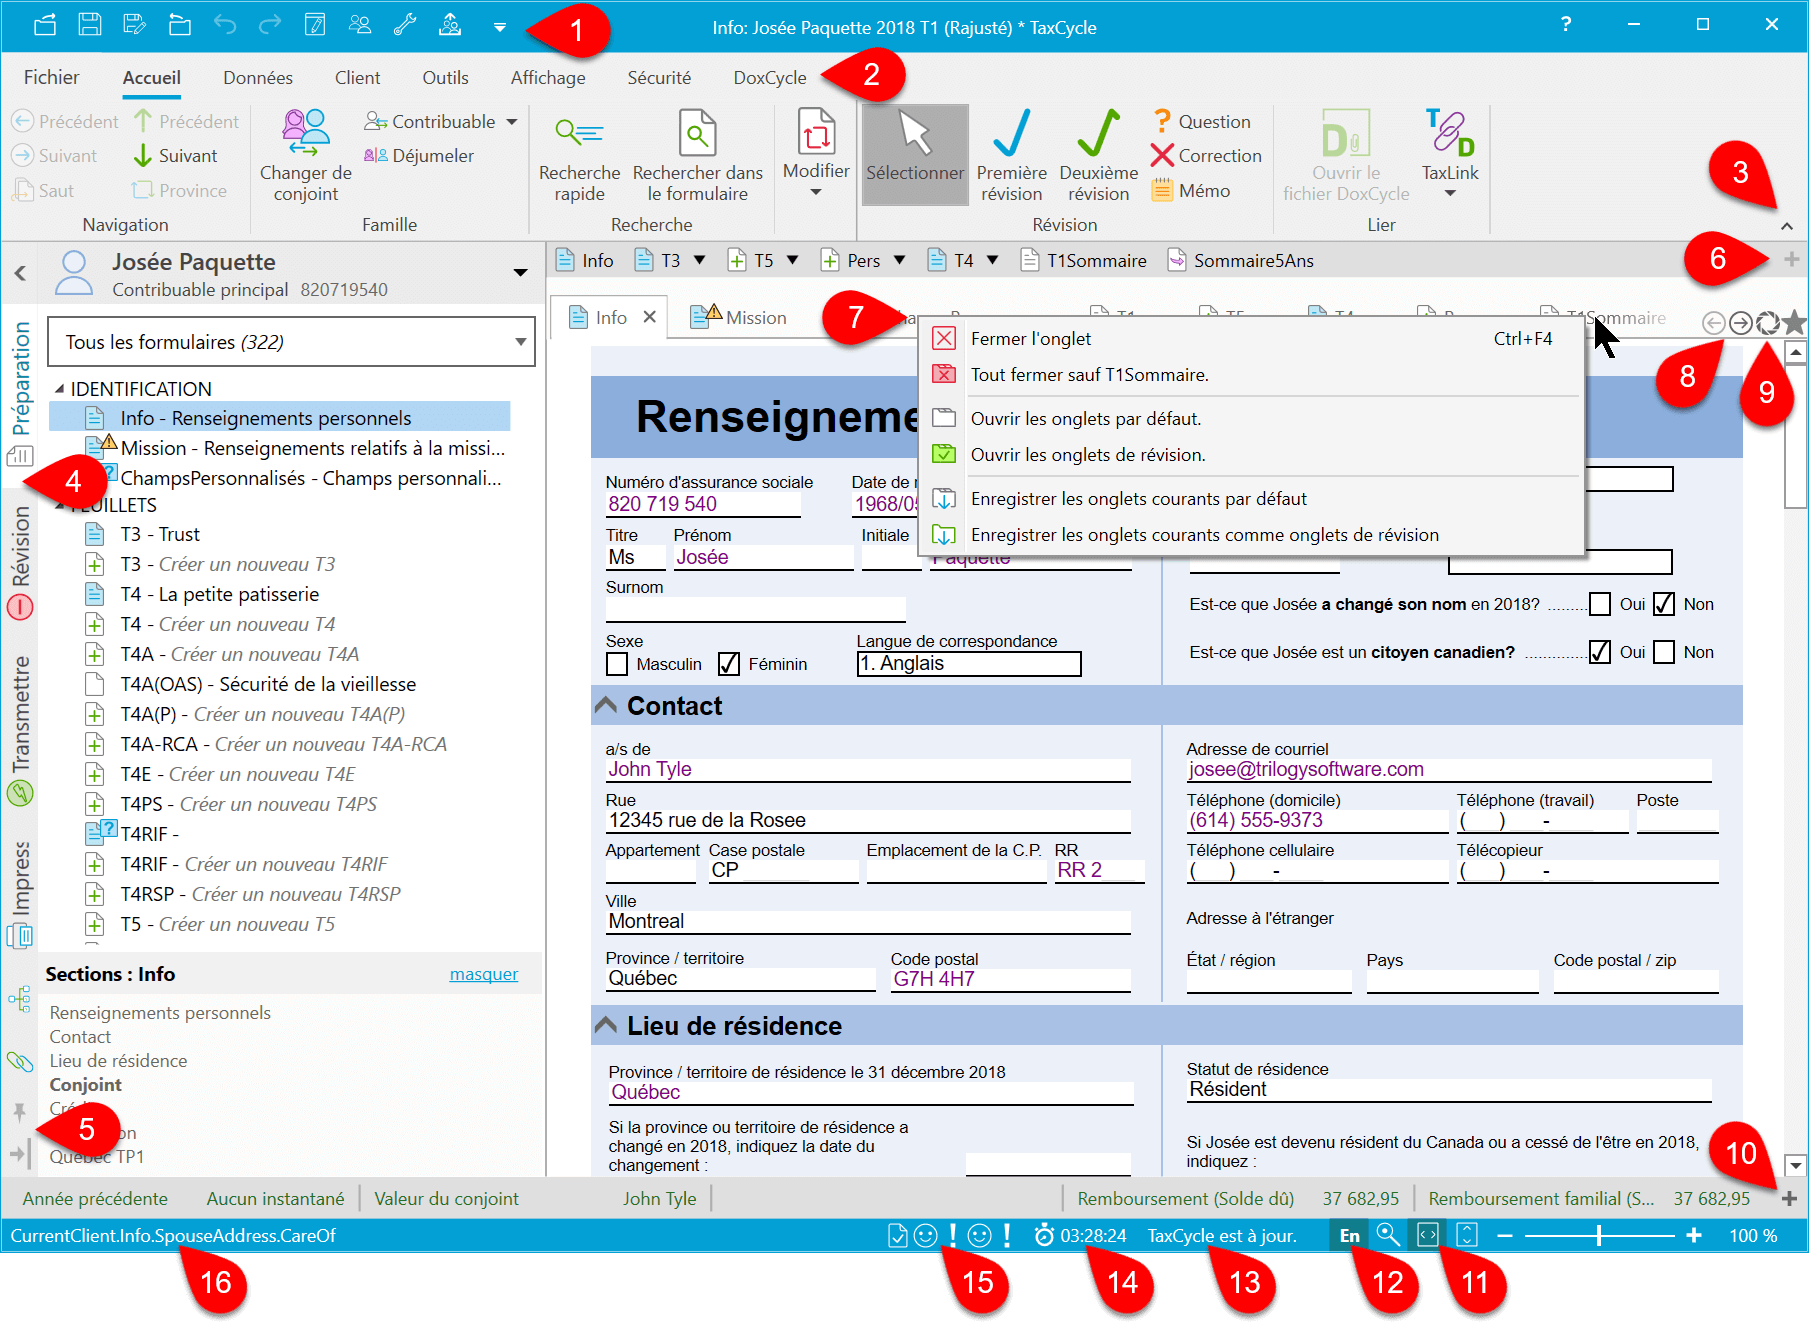Choose Fermer l'onglet from context menu
The width and height of the screenshot is (1809, 1327).
1251,339
